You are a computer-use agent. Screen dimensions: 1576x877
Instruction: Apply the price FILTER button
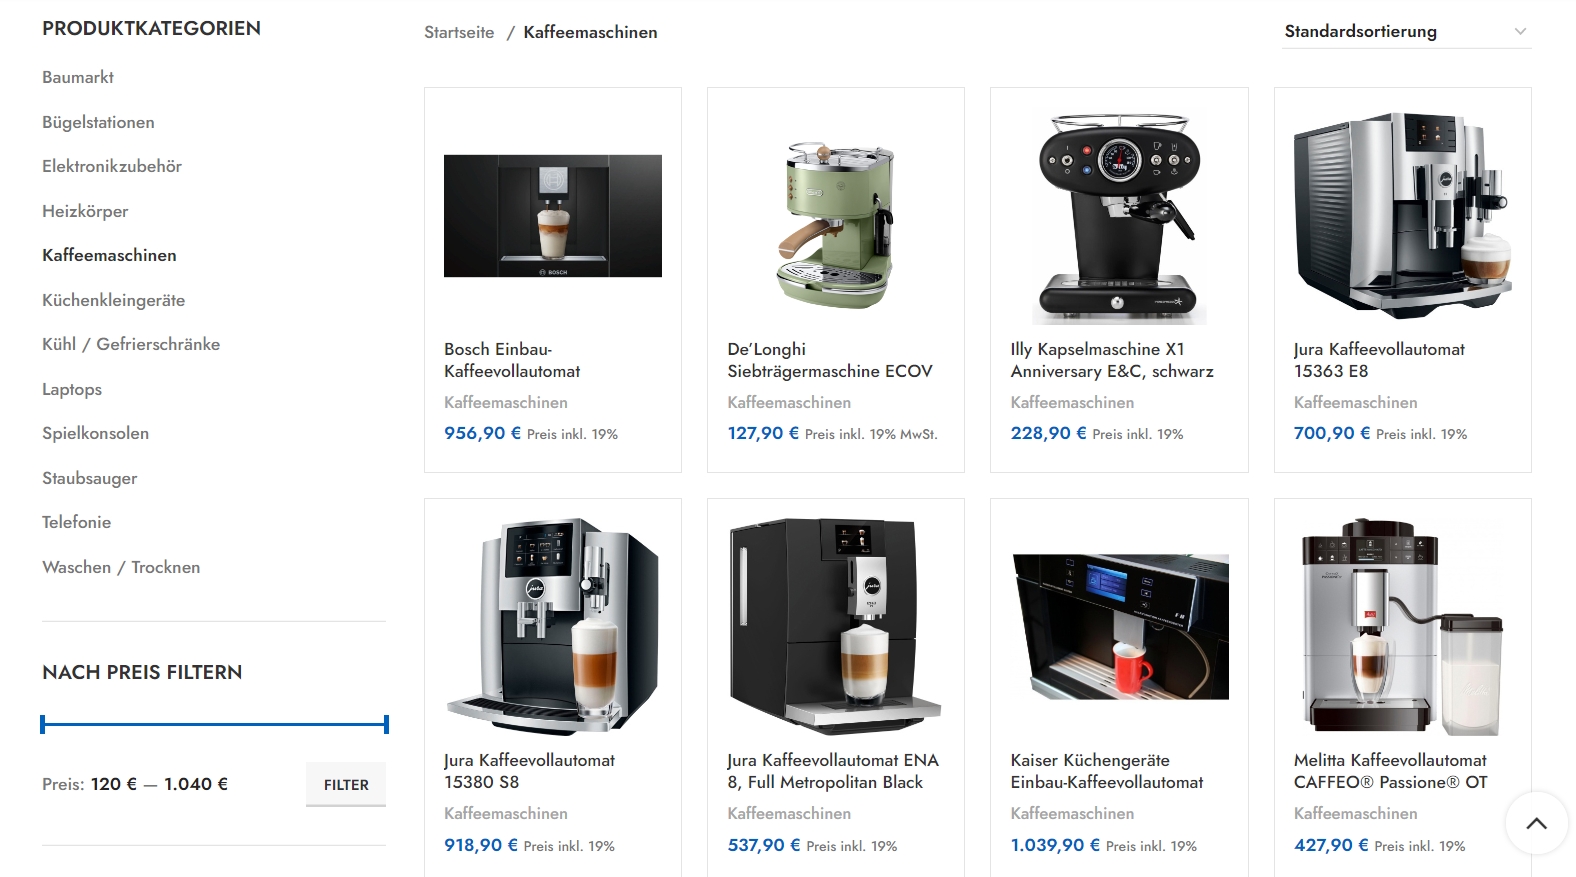tap(346, 785)
